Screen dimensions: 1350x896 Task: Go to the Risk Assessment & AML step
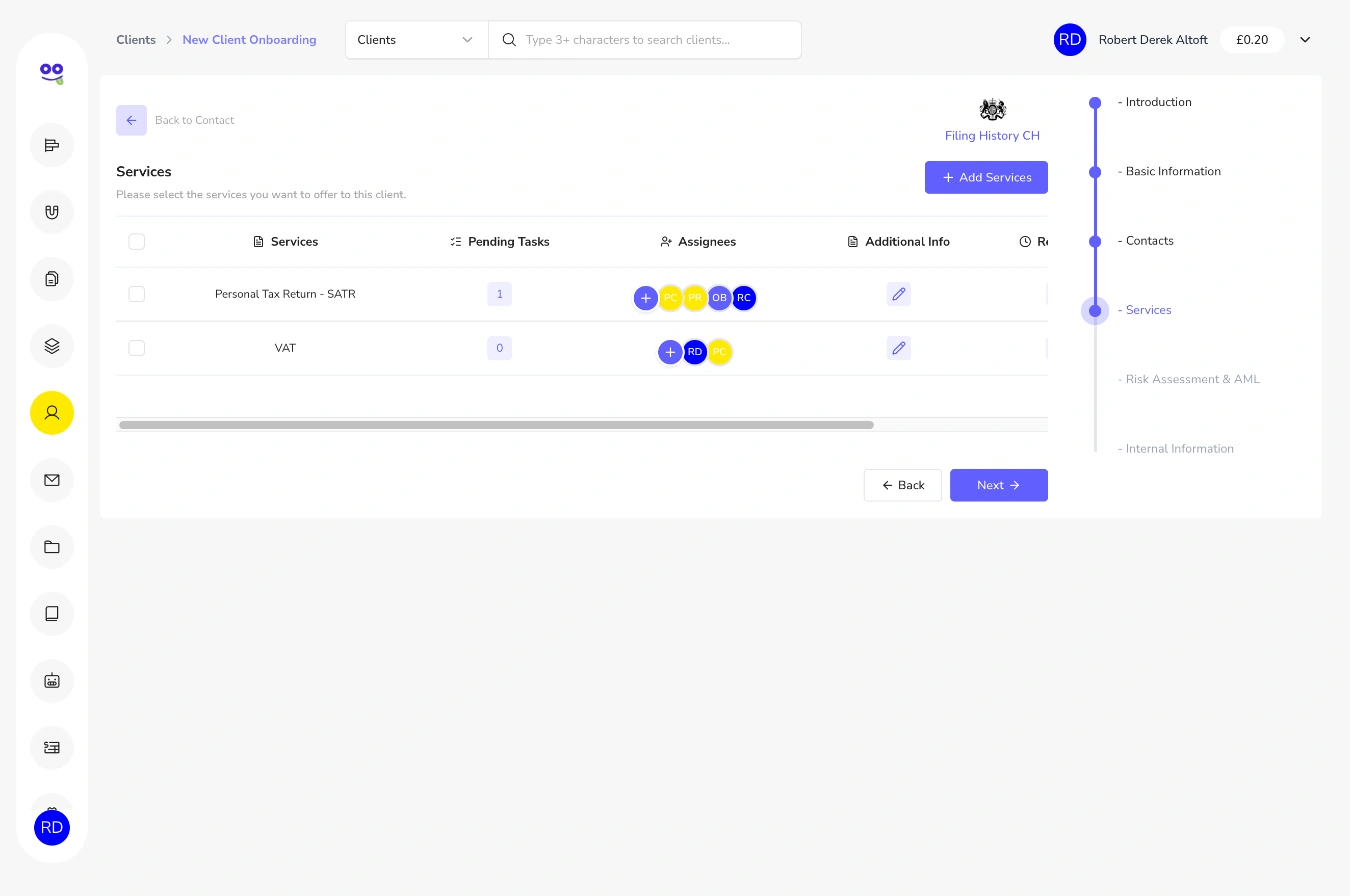click(1189, 379)
